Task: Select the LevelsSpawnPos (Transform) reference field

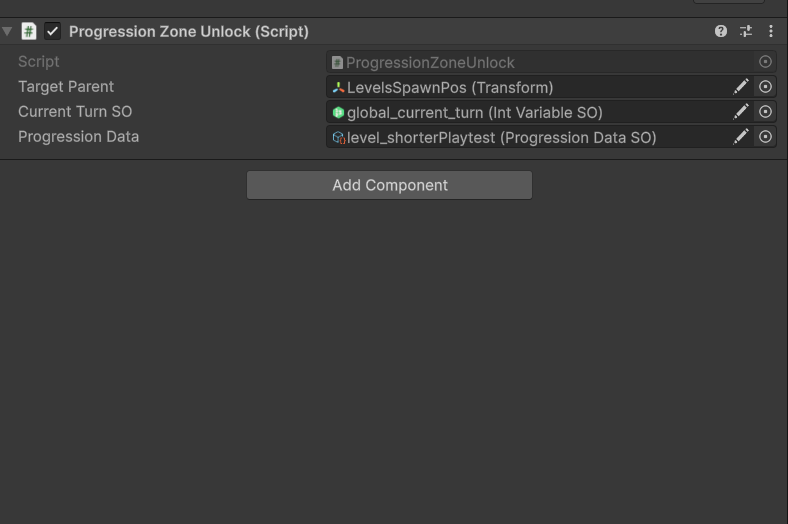Action: click(529, 87)
